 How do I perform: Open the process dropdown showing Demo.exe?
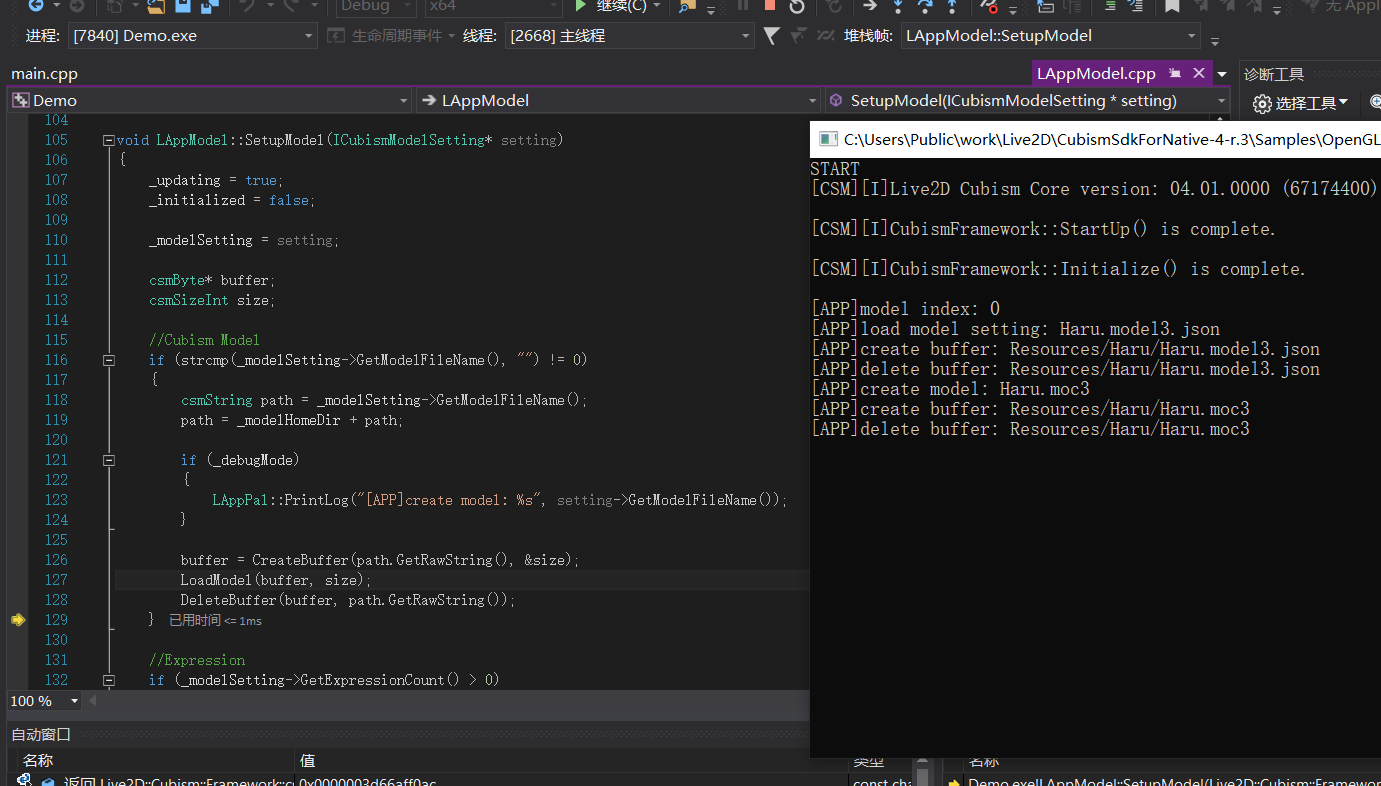(x=309, y=36)
